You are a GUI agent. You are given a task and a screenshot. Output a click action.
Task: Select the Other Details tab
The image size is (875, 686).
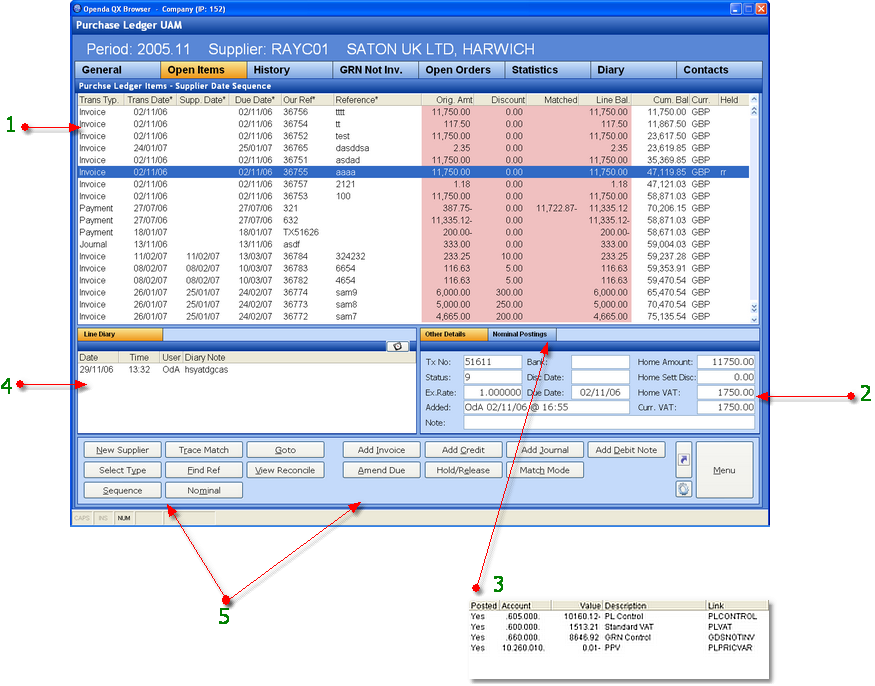[x=454, y=334]
